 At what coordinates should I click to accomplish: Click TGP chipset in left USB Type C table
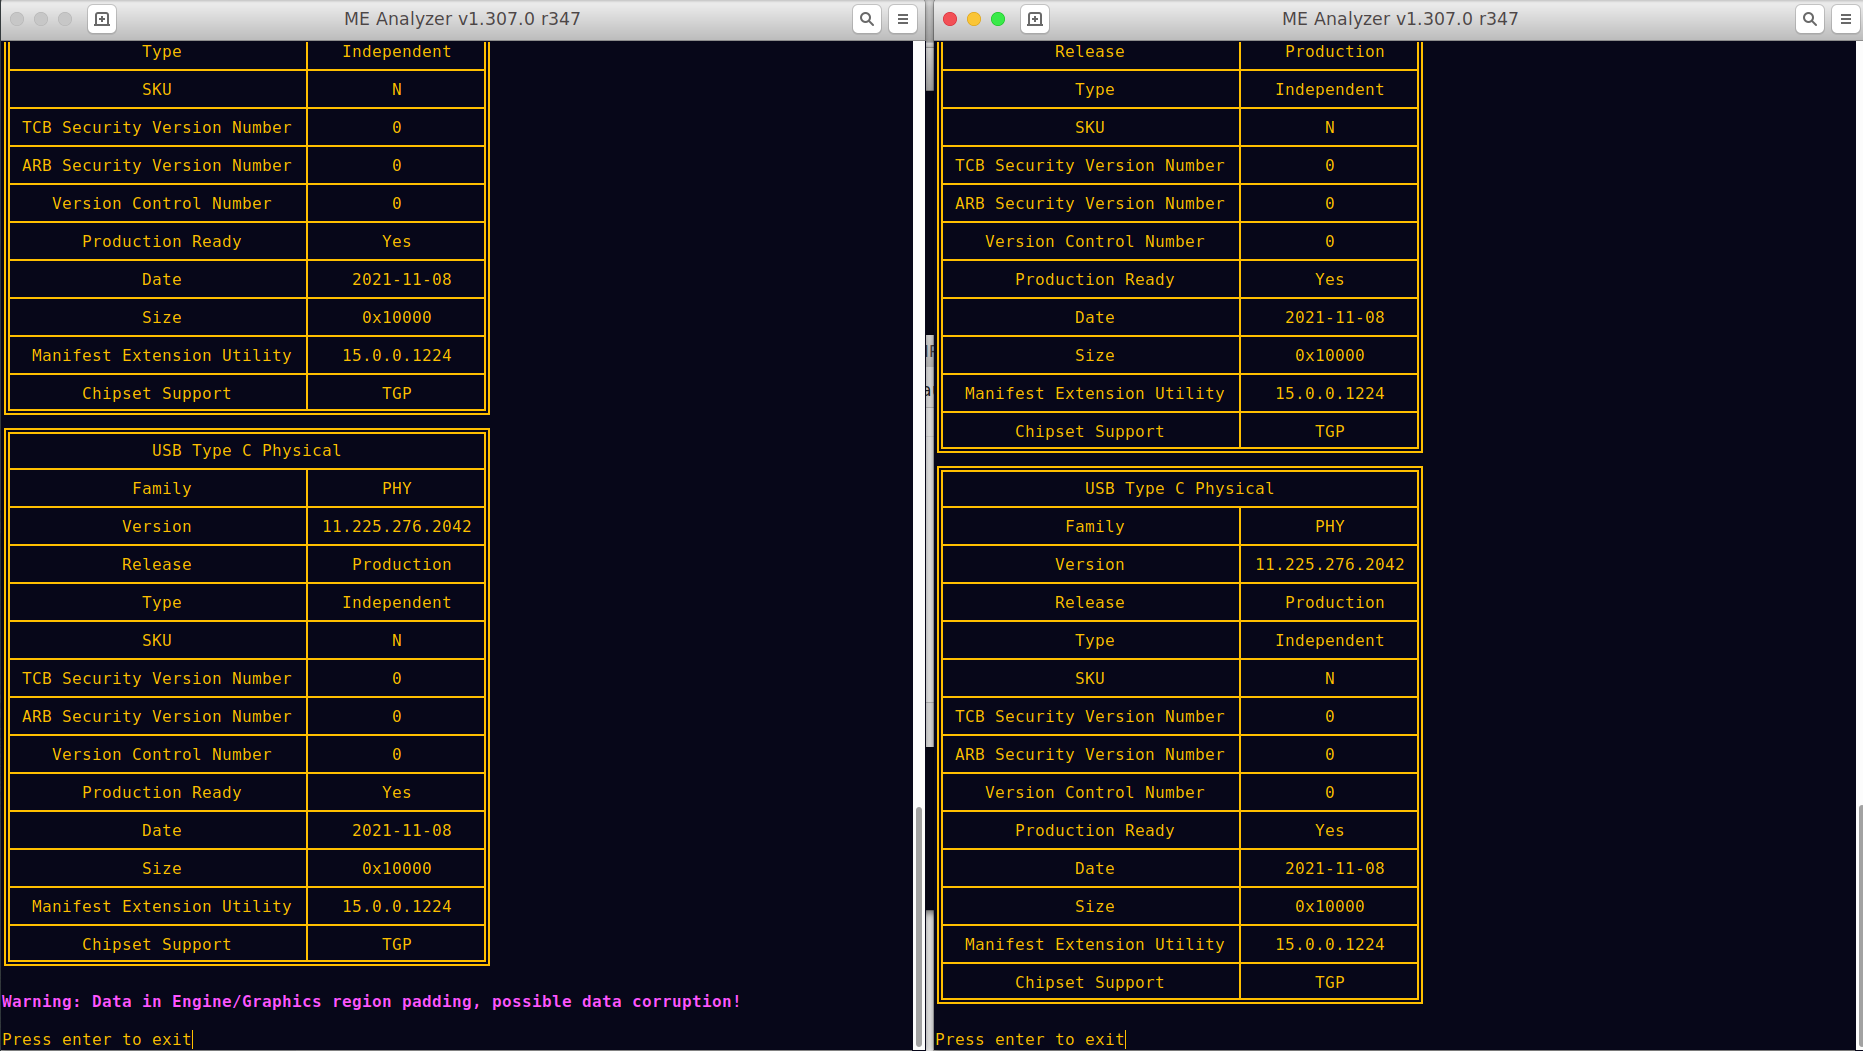[397, 944]
